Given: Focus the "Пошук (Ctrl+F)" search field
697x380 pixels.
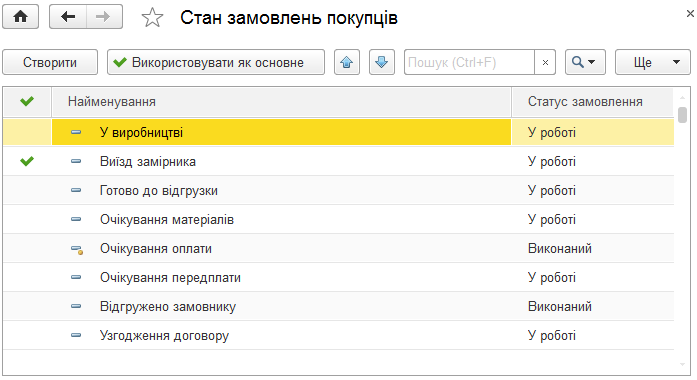Looking at the screenshot, I should pyautogui.click(x=469, y=62).
